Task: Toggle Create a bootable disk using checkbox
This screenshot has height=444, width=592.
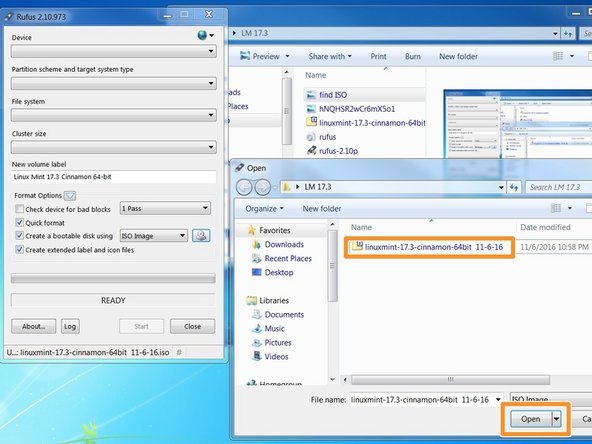Action: point(20,236)
